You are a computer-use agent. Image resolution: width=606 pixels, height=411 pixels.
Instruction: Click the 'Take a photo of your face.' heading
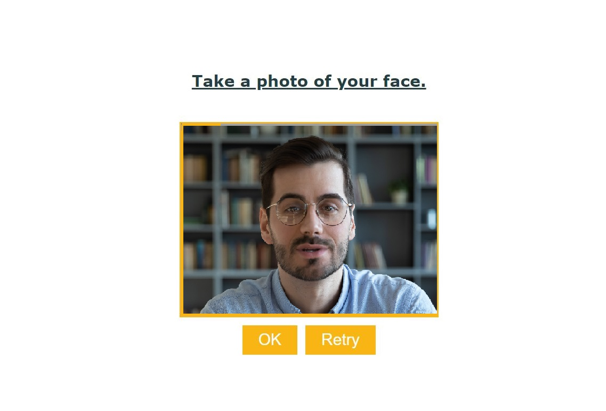[x=309, y=81]
